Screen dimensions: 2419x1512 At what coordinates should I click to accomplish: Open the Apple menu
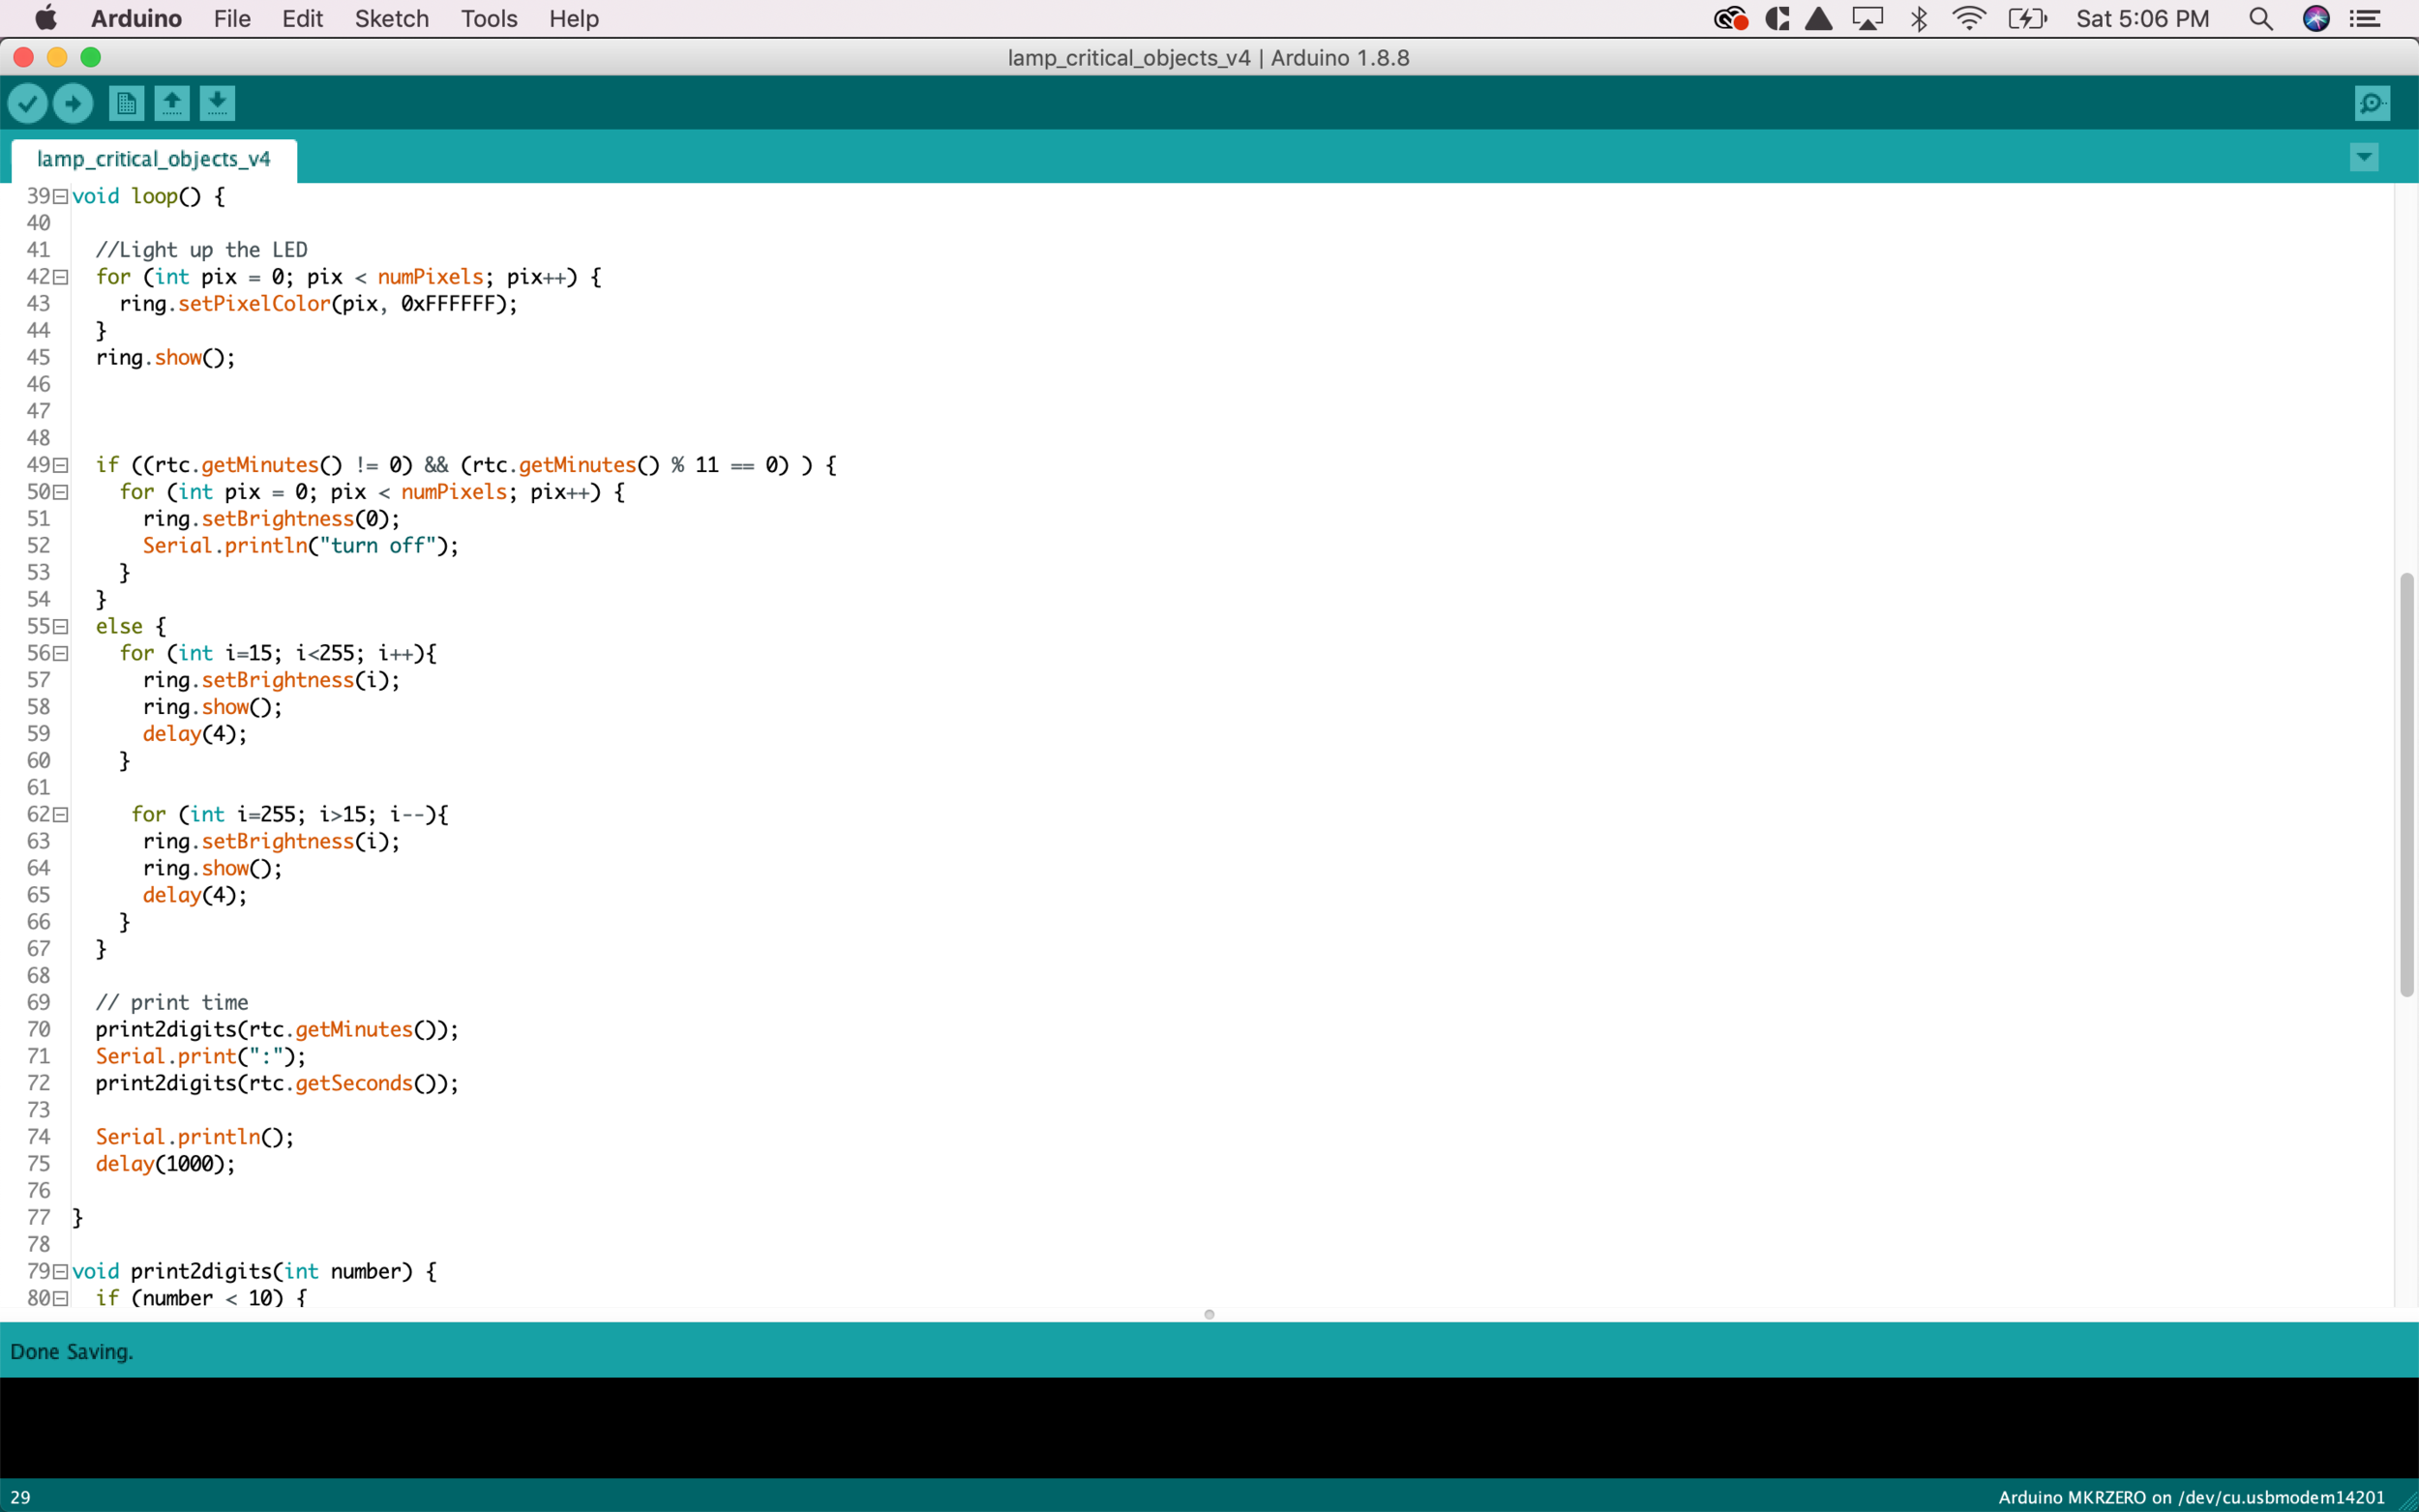46,19
